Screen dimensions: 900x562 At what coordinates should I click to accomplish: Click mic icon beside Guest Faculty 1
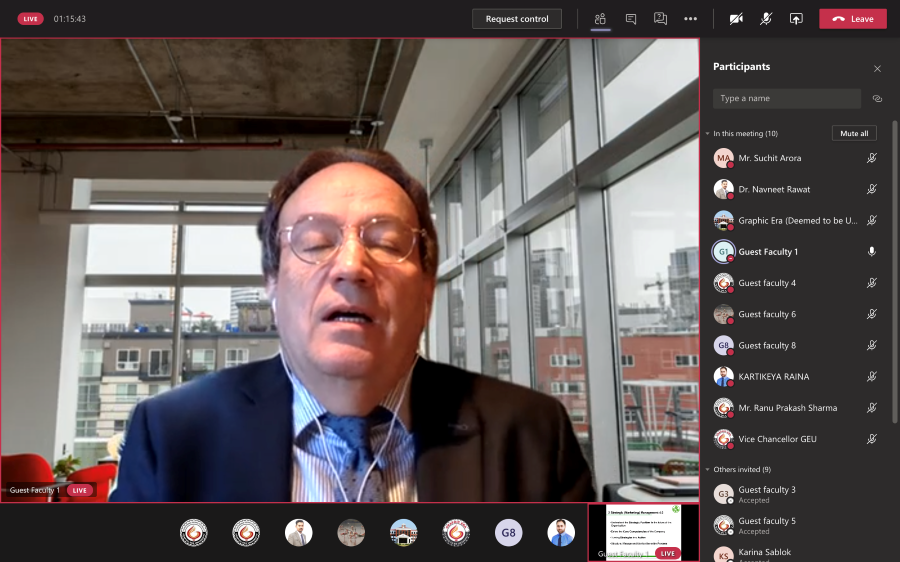tap(872, 252)
